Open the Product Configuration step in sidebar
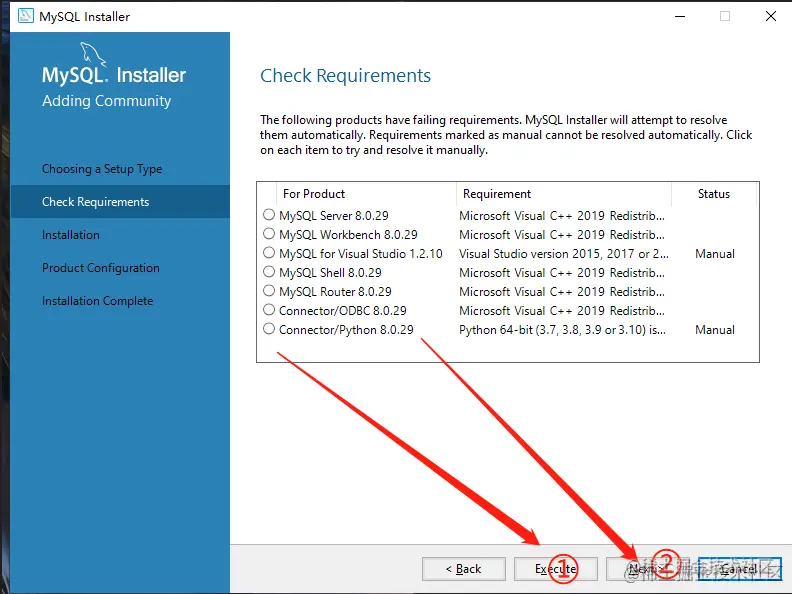Viewport: 792px width, 594px height. 101,268
